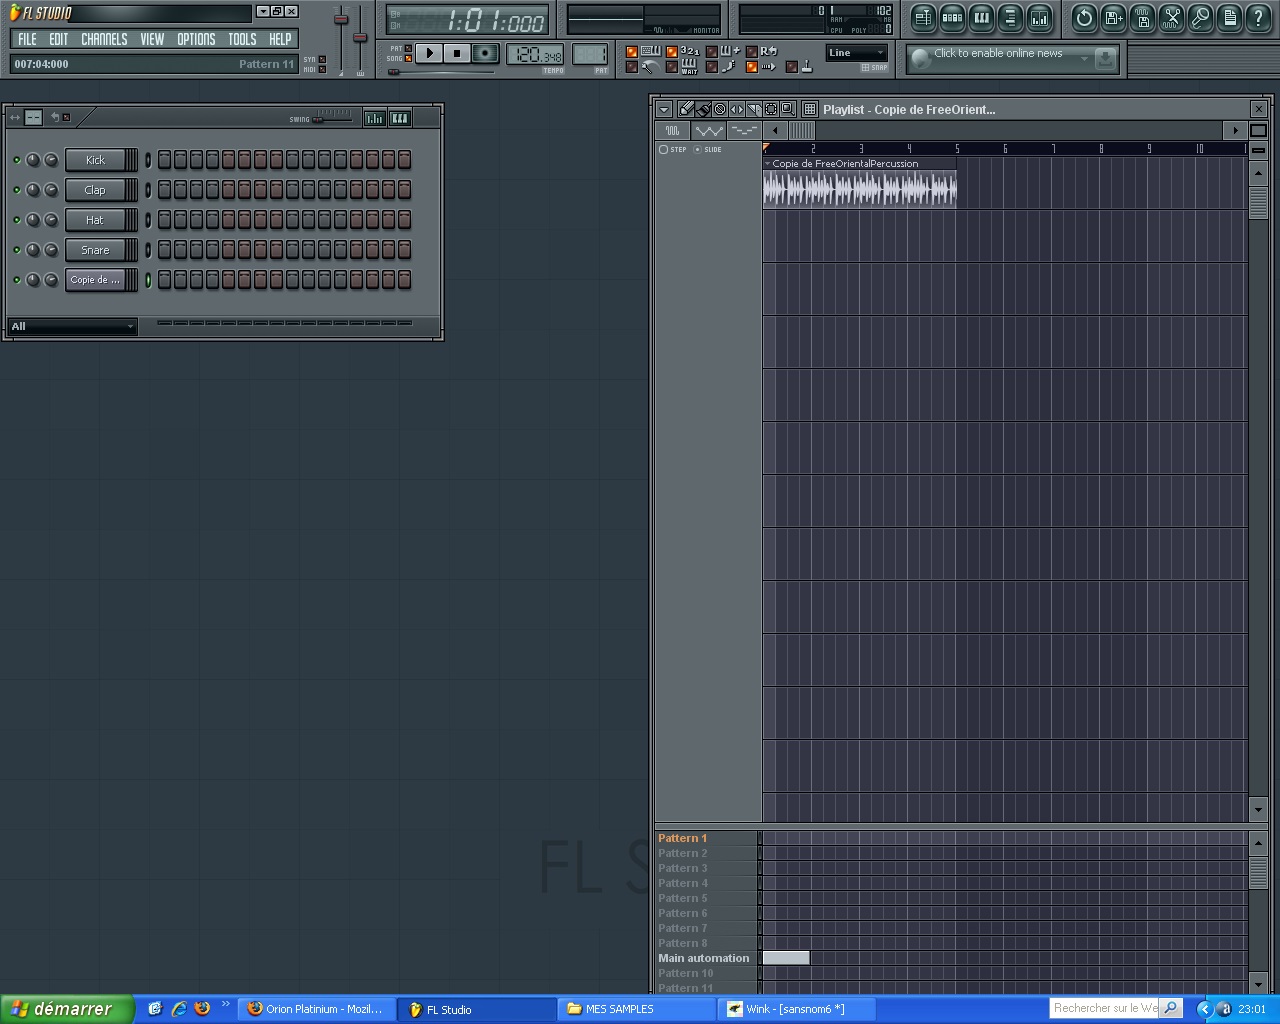
Task: Select the Slice tool in Playlist
Action: pos(754,109)
